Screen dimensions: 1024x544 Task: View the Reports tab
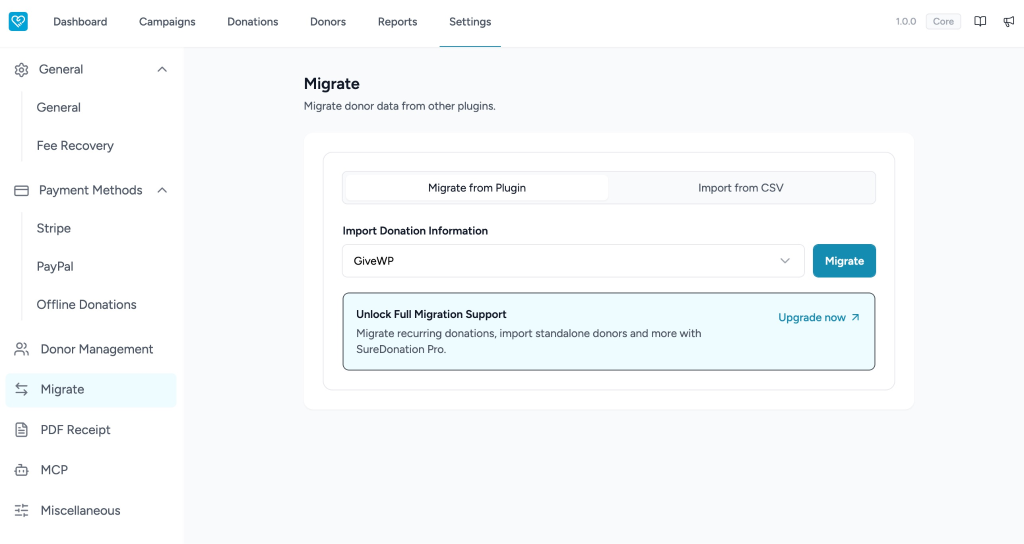point(397,22)
